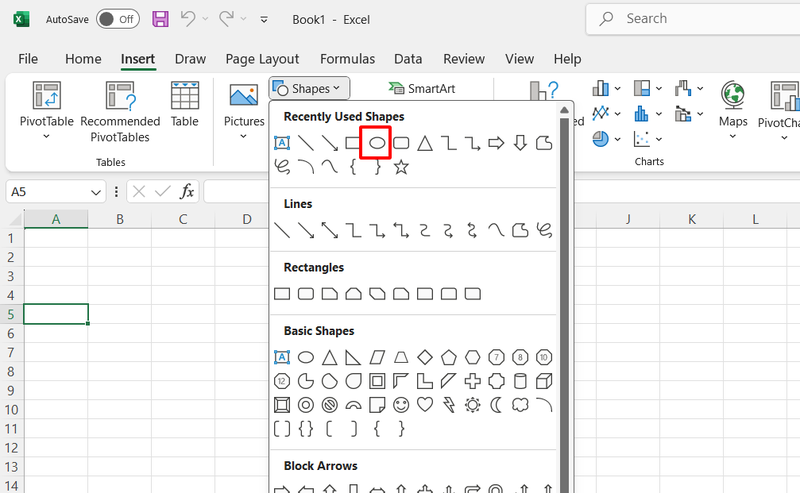Click the Insert Function fx button
The height and width of the screenshot is (493, 800).
187,191
